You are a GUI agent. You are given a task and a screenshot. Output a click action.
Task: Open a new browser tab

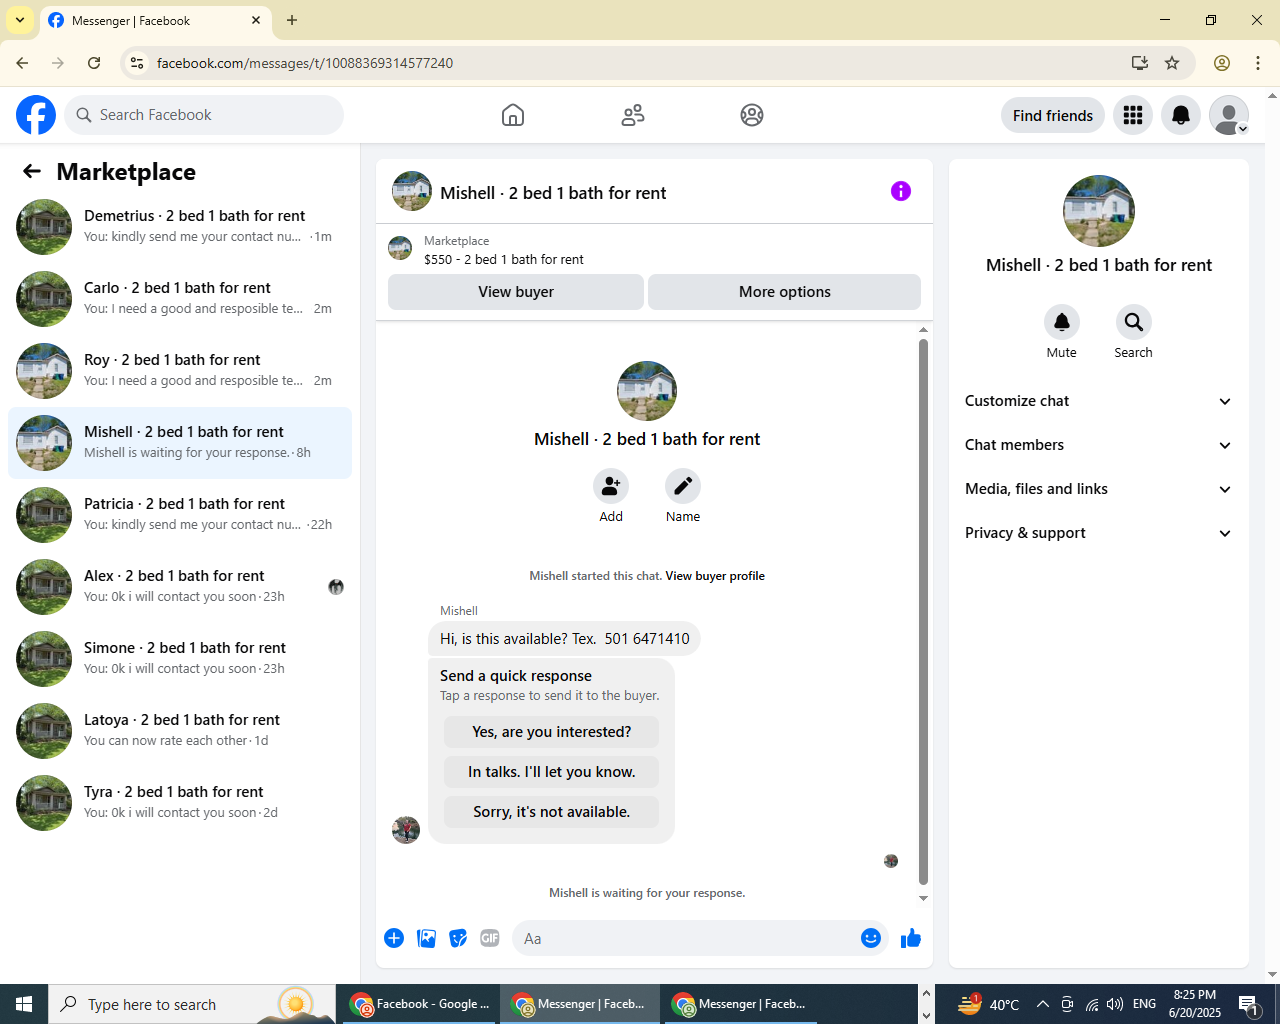(292, 20)
